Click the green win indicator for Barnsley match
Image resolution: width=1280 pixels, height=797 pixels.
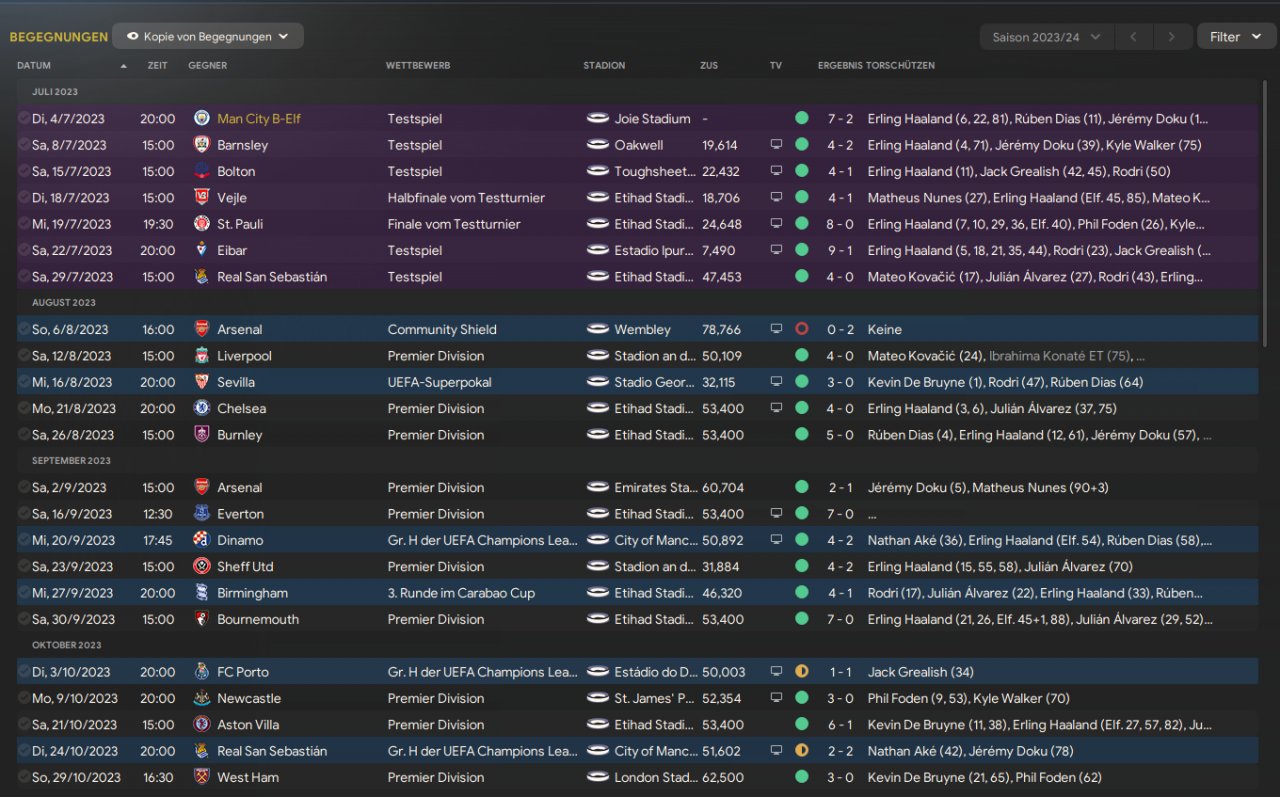coord(801,145)
